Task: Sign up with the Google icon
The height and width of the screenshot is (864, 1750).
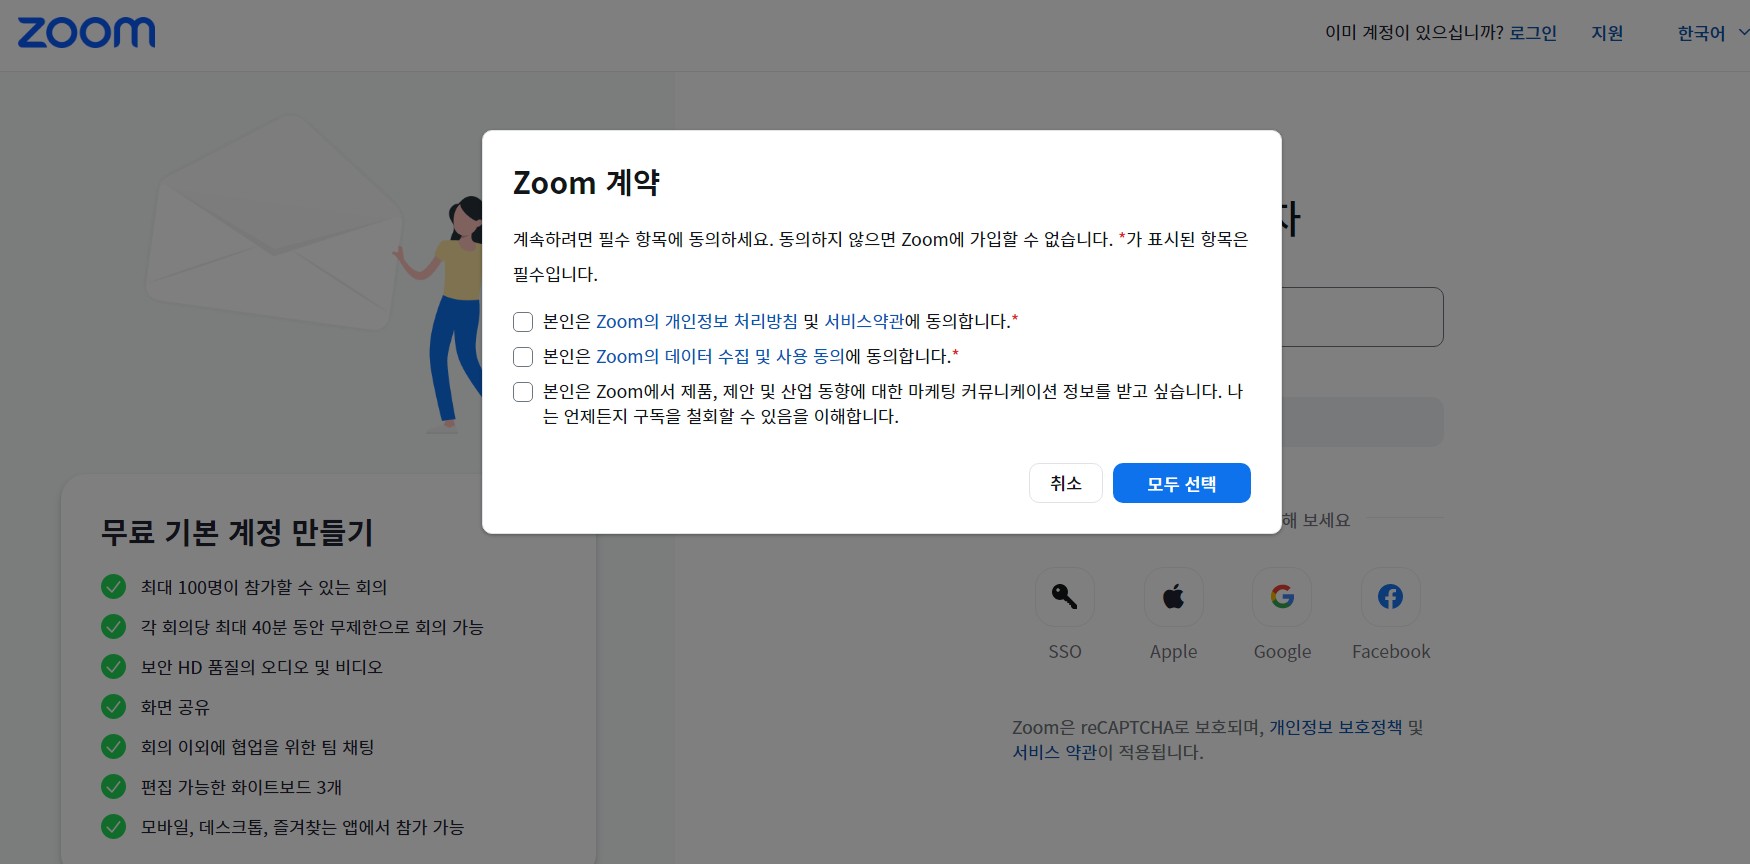Action: click(x=1282, y=597)
